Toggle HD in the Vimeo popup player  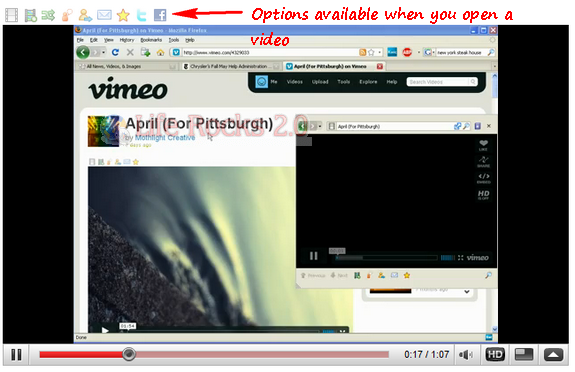[x=483, y=194]
